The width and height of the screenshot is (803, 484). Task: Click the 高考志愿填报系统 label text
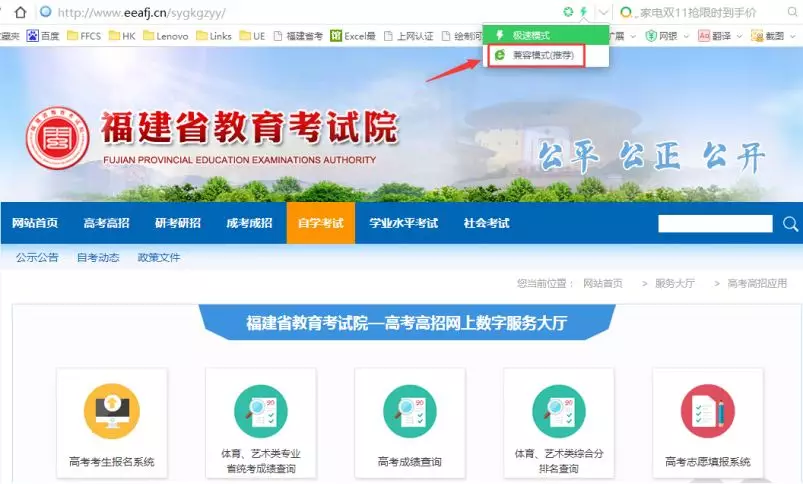click(708, 461)
